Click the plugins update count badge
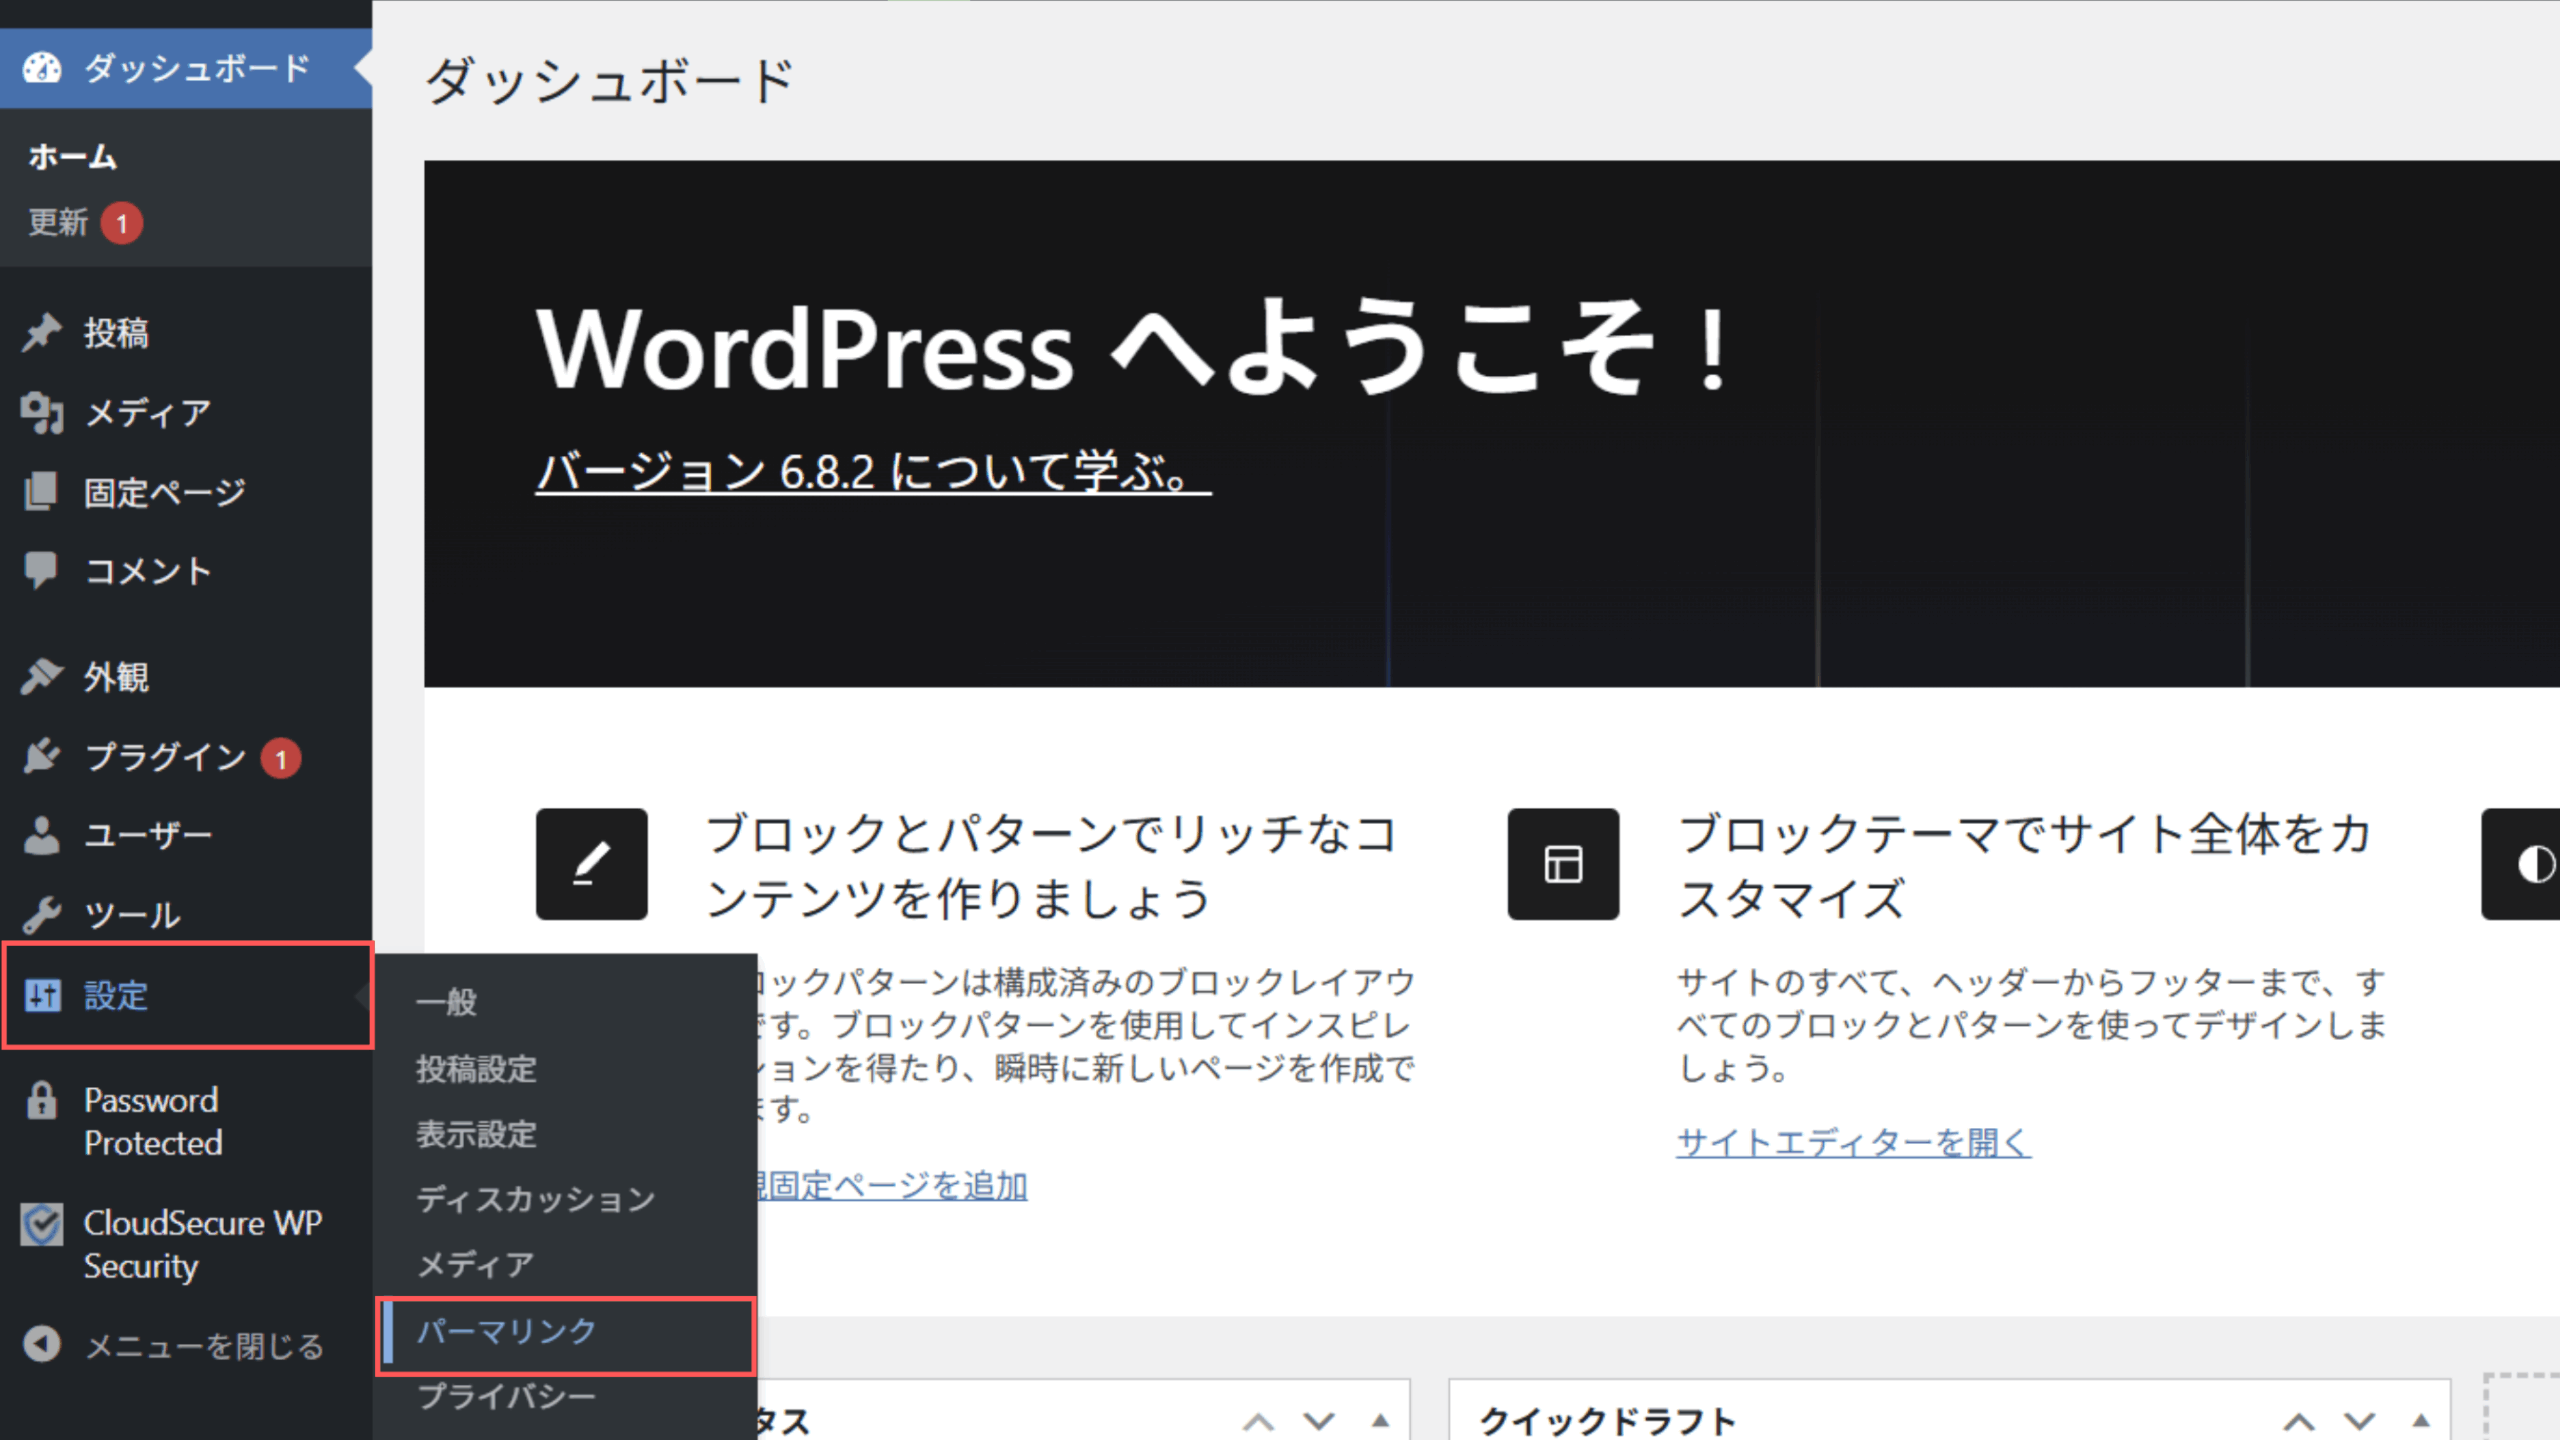The height and width of the screenshot is (1440, 2560). (281, 759)
